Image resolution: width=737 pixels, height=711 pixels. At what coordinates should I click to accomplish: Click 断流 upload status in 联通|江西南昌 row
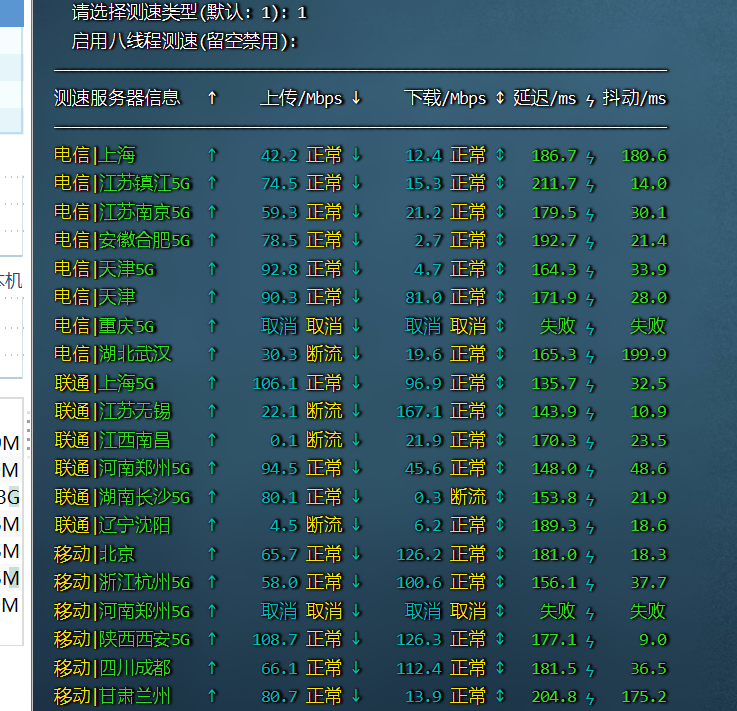324,440
